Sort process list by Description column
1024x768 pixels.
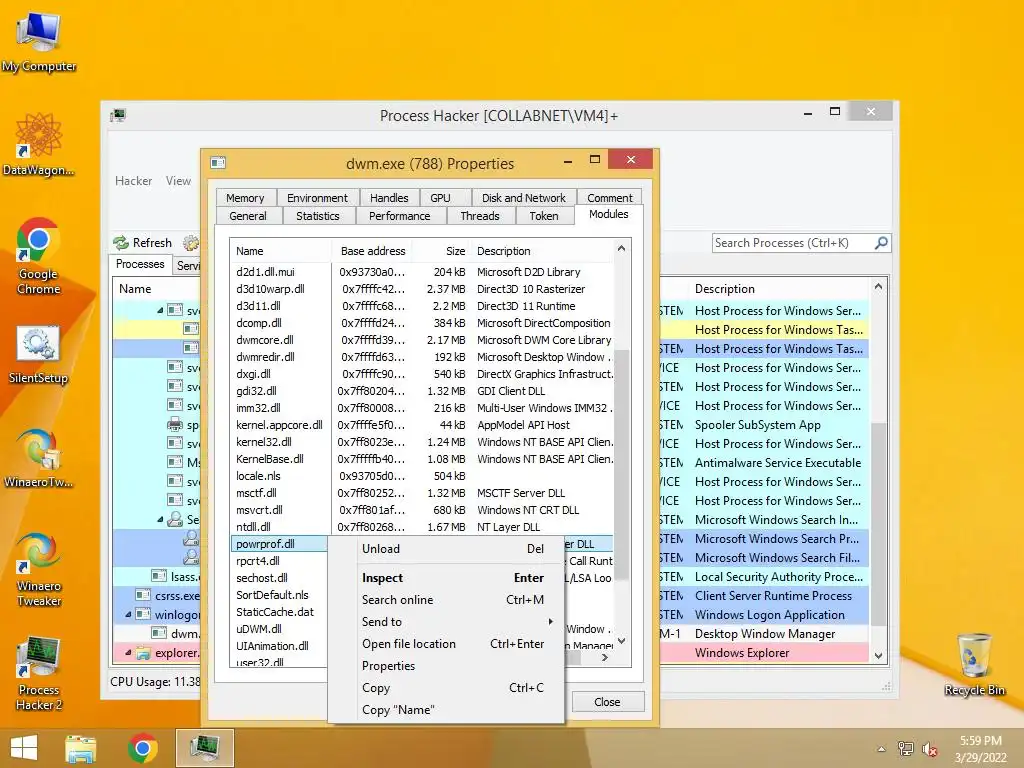[x=777, y=289]
